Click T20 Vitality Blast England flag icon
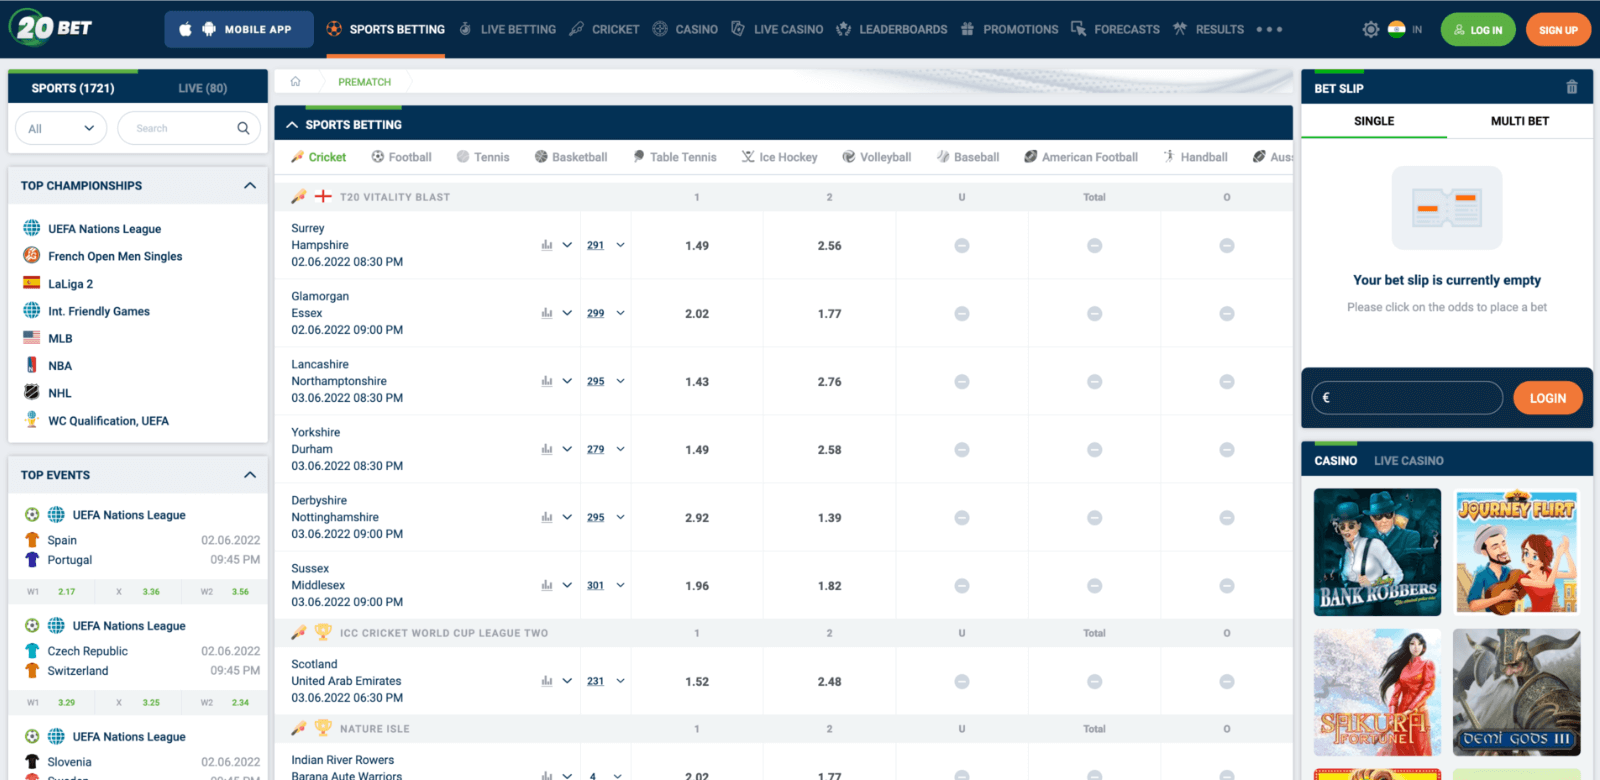1600x780 pixels. pos(323,196)
